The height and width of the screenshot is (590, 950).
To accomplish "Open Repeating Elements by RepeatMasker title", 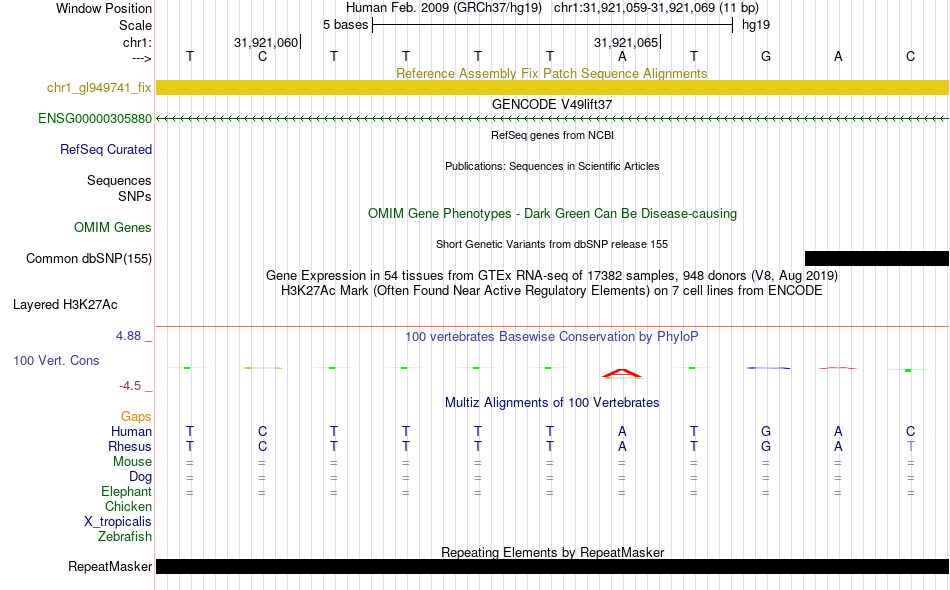I will pyautogui.click(x=552, y=552).
